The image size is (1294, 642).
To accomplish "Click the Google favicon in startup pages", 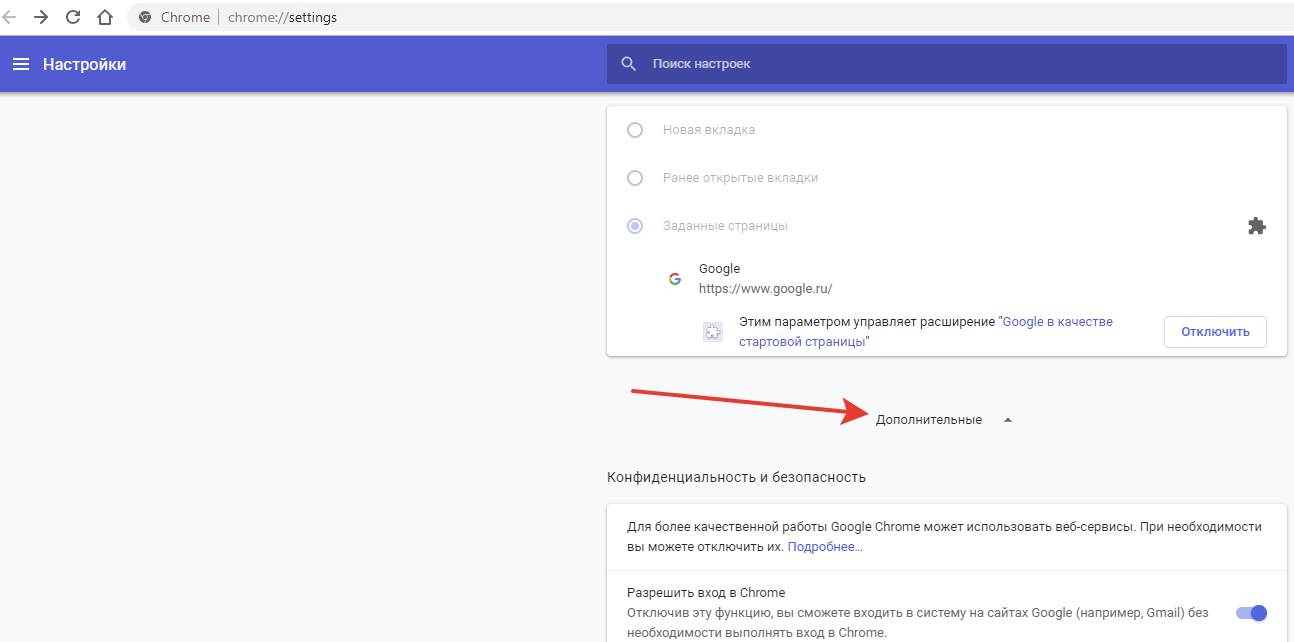I will click(x=675, y=279).
